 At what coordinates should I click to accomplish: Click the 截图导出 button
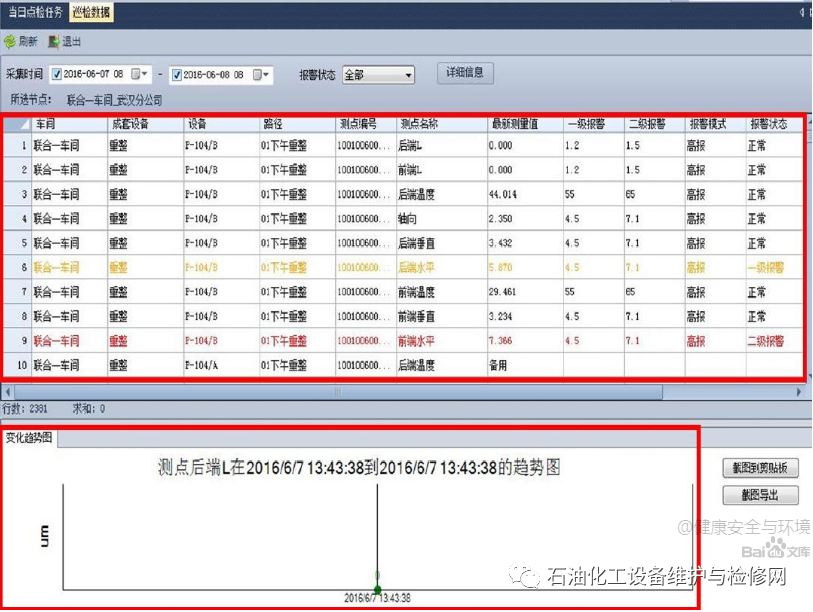pyautogui.click(x=759, y=495)
